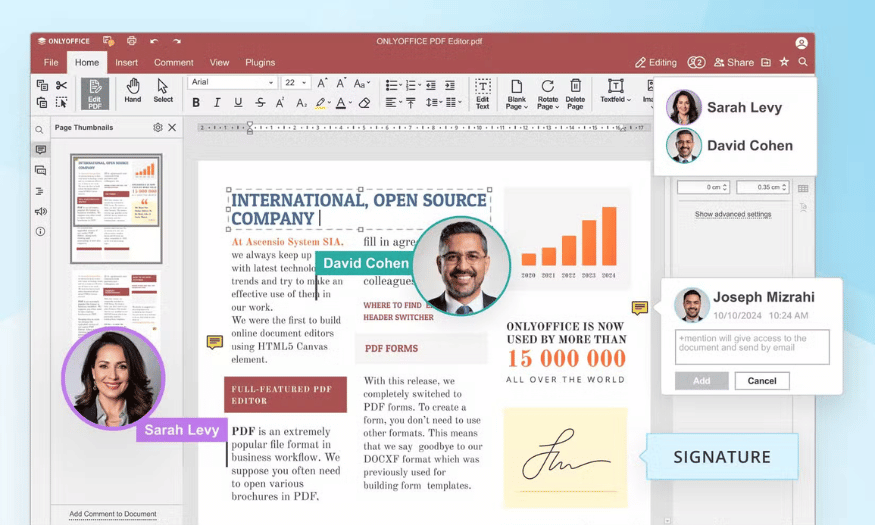
Task: Click the Vertical Align icon
Action: point(411,103)
